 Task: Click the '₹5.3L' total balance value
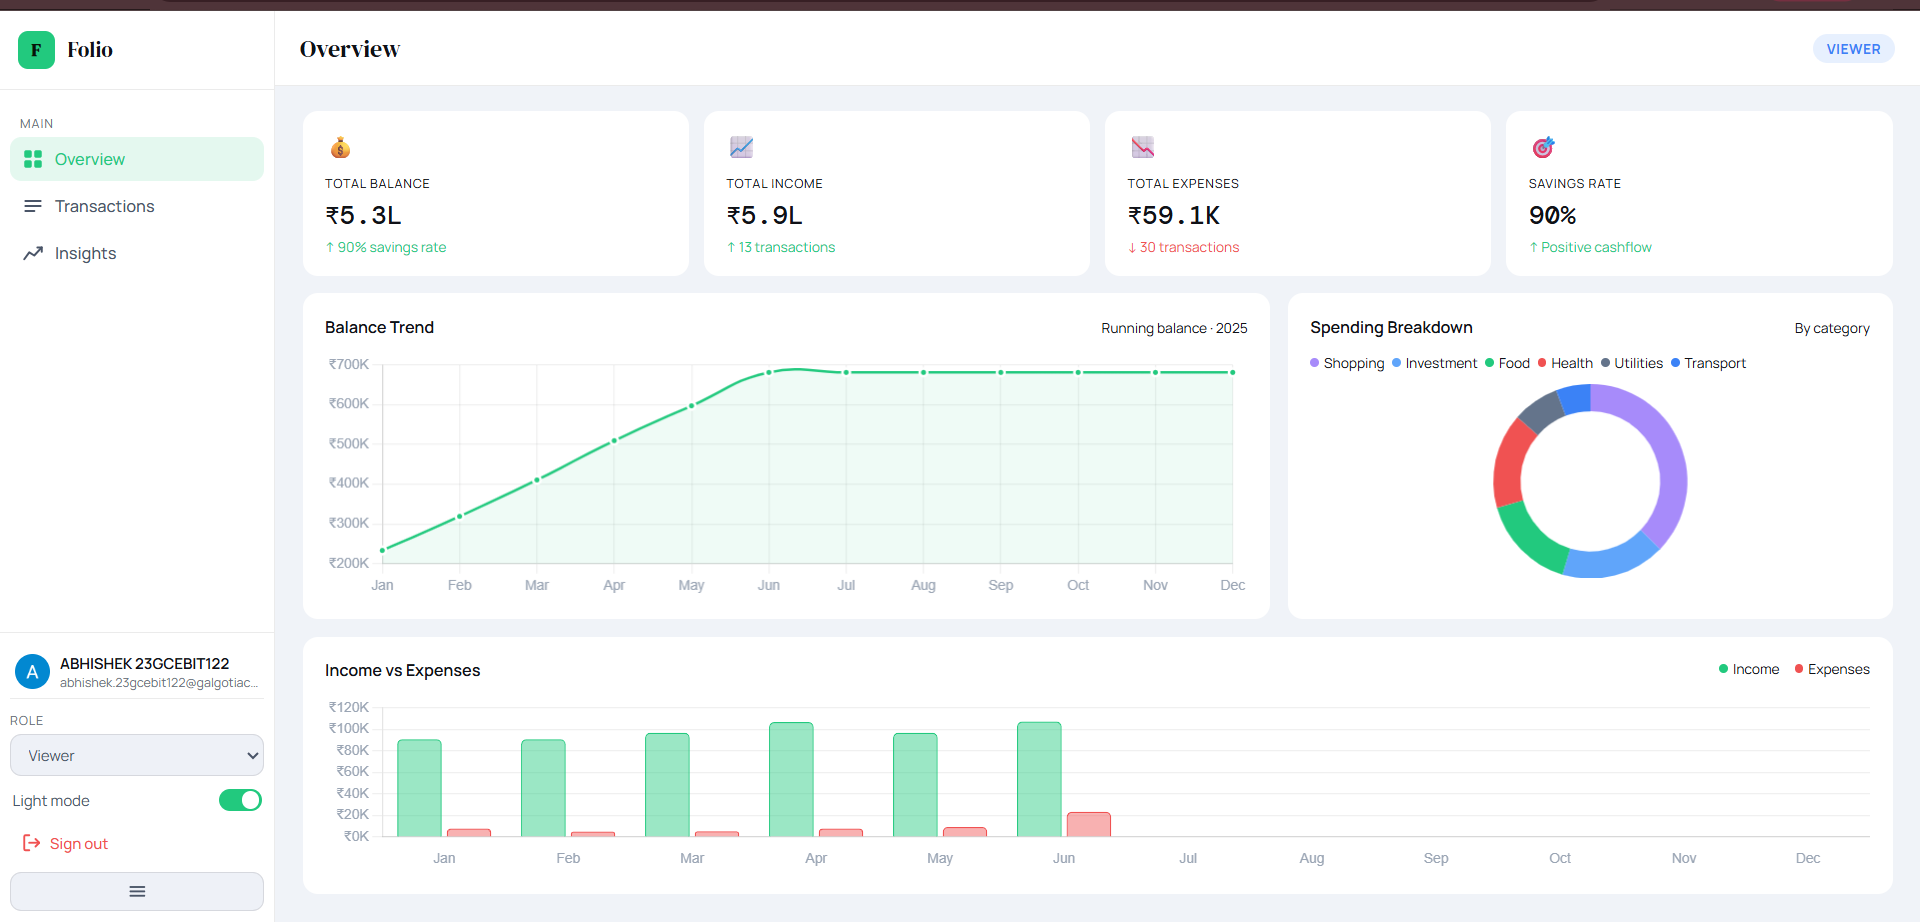coord(363,215)
